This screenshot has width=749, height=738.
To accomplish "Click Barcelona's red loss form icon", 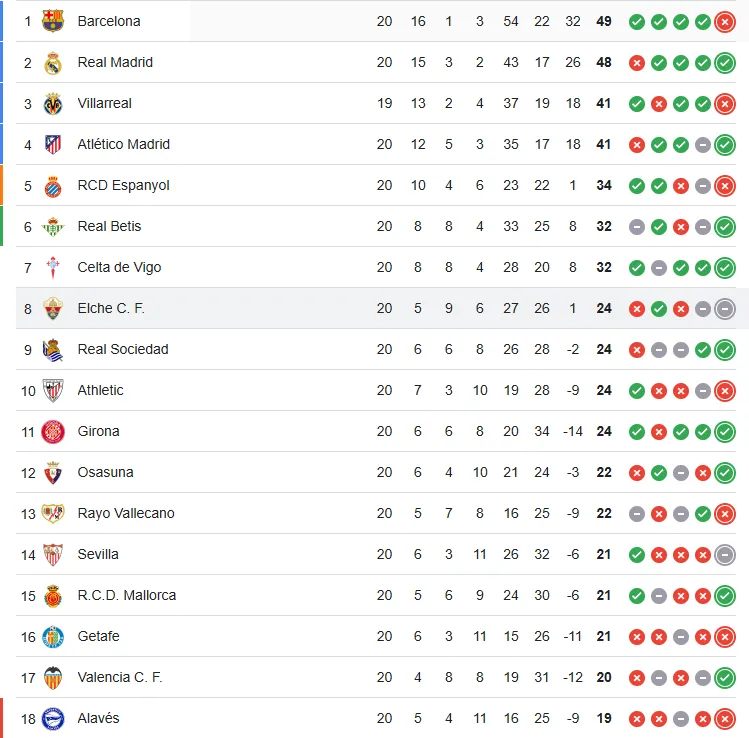I will point(725,21).
